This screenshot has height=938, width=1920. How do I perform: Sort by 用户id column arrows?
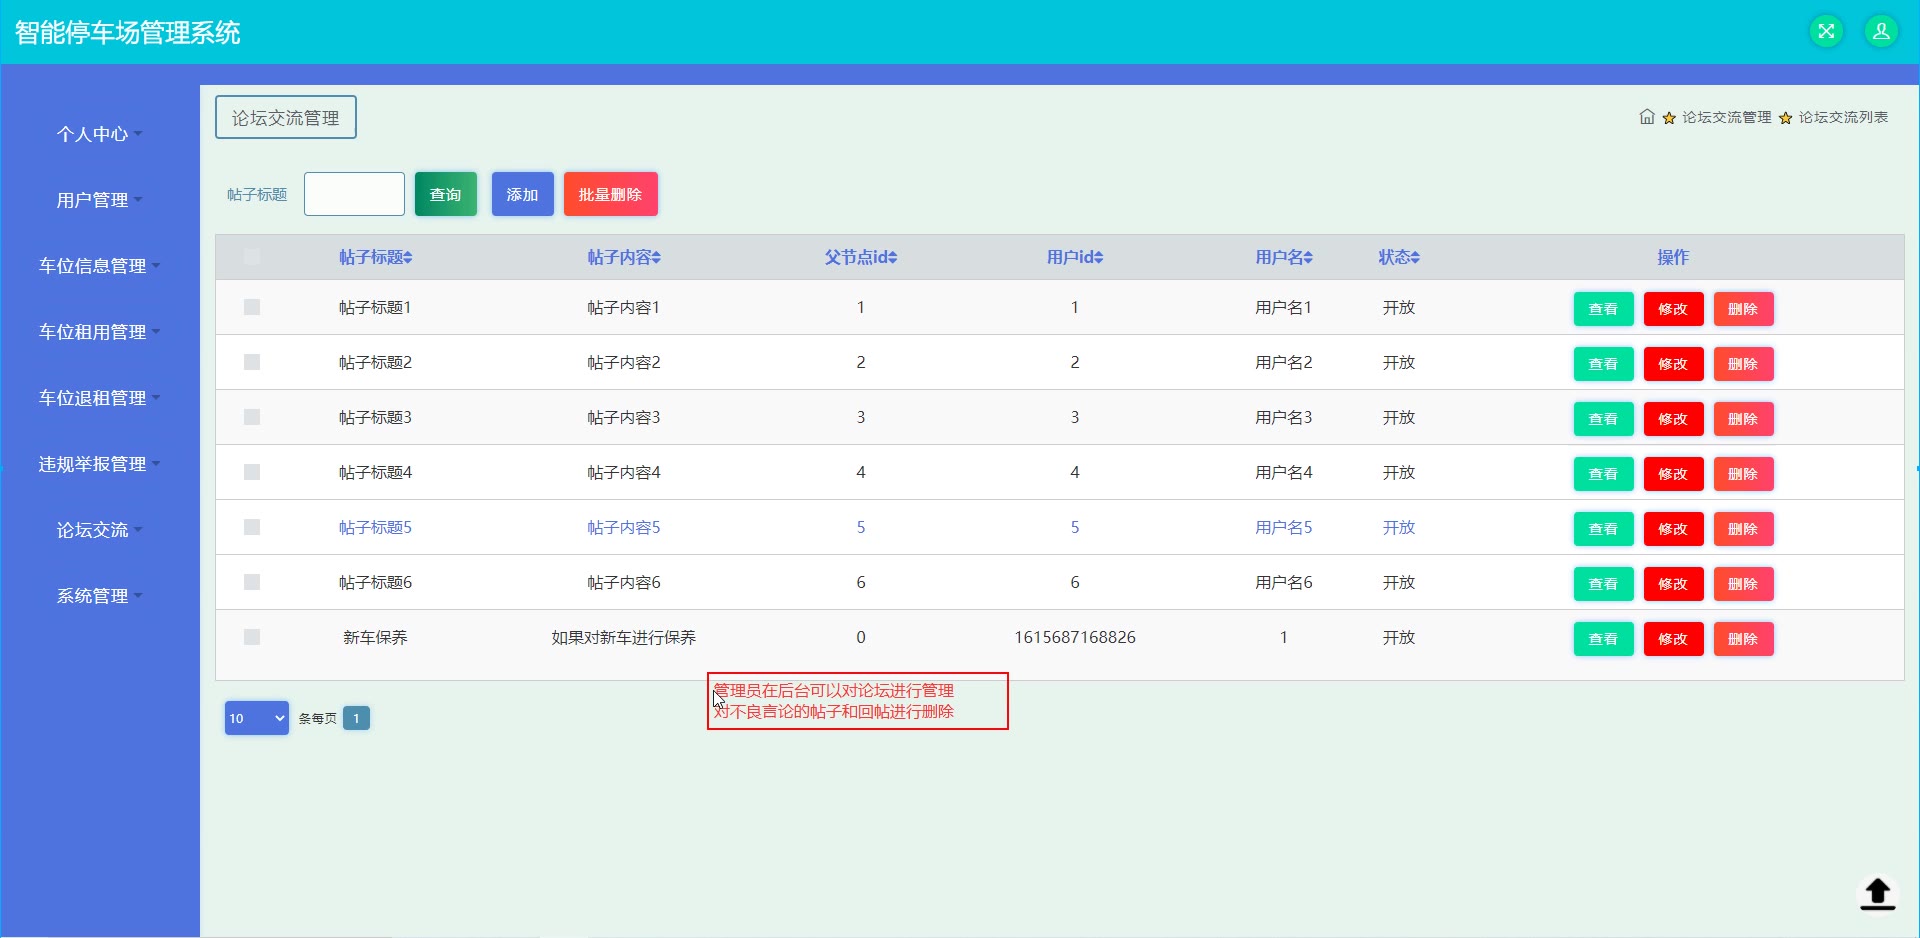pyautogui.click(x=1099, y=258)
